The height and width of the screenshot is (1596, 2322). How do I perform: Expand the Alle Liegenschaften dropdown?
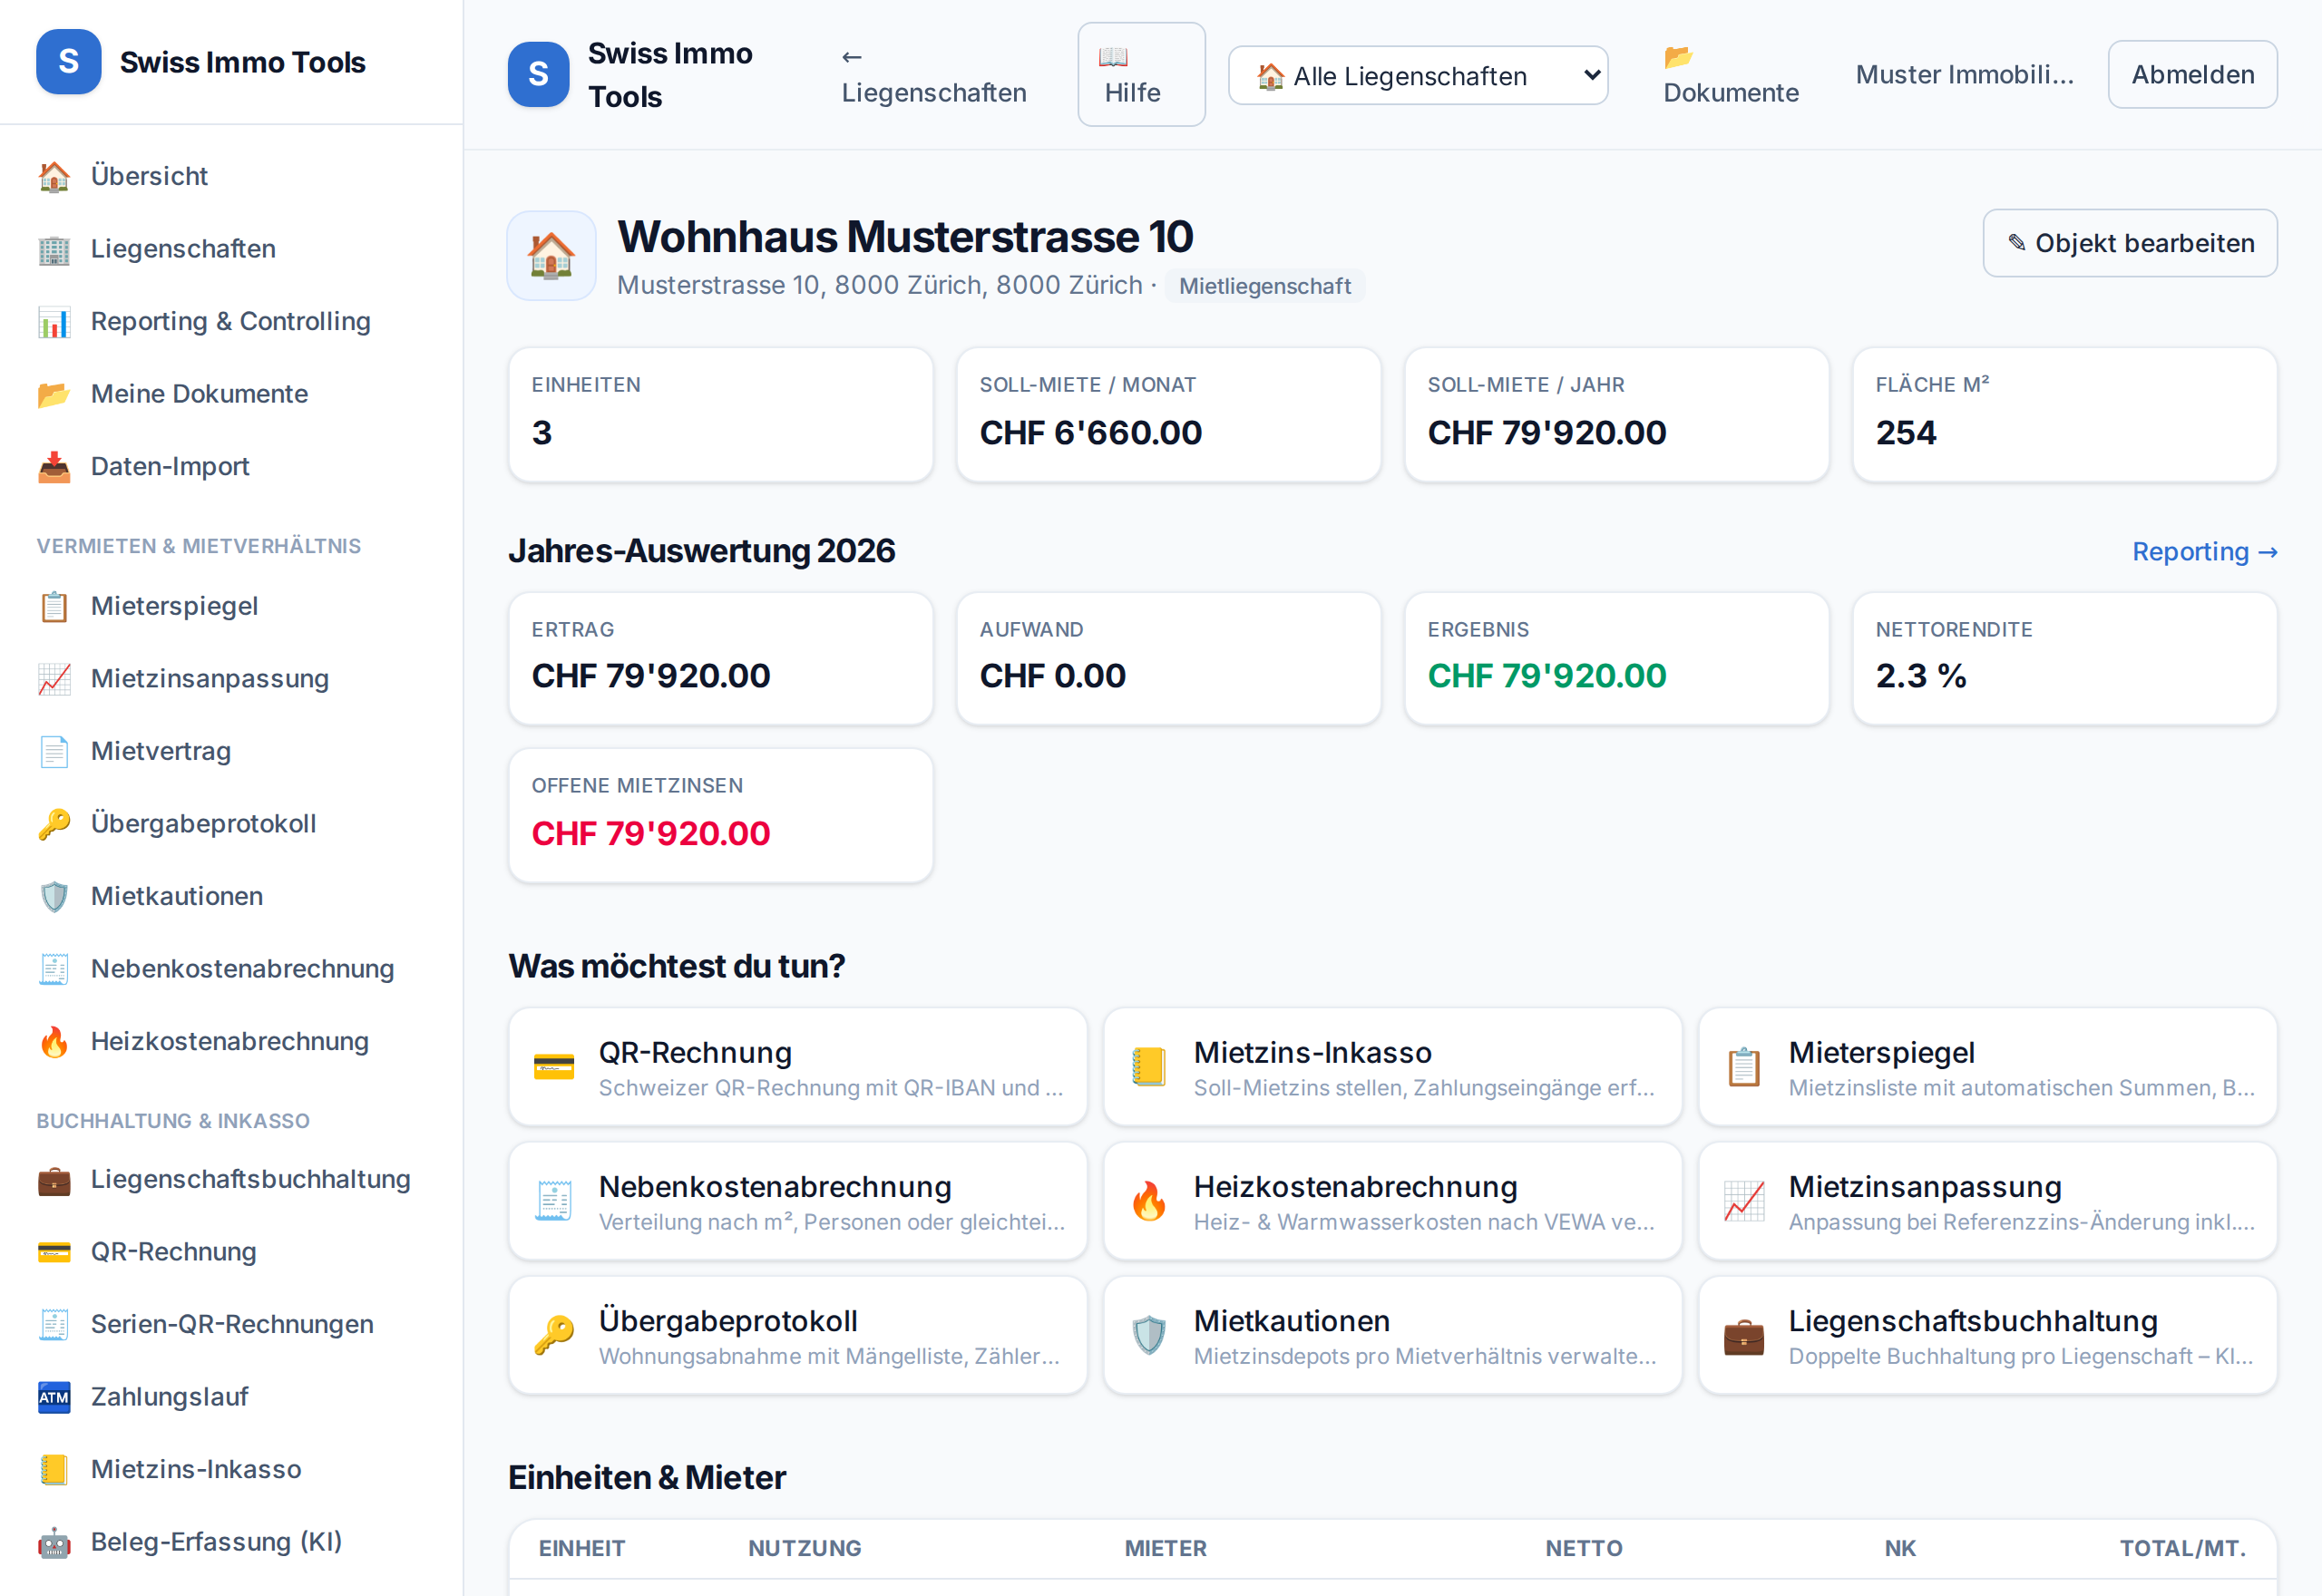pyautogui.click(x=1417, y=75)
